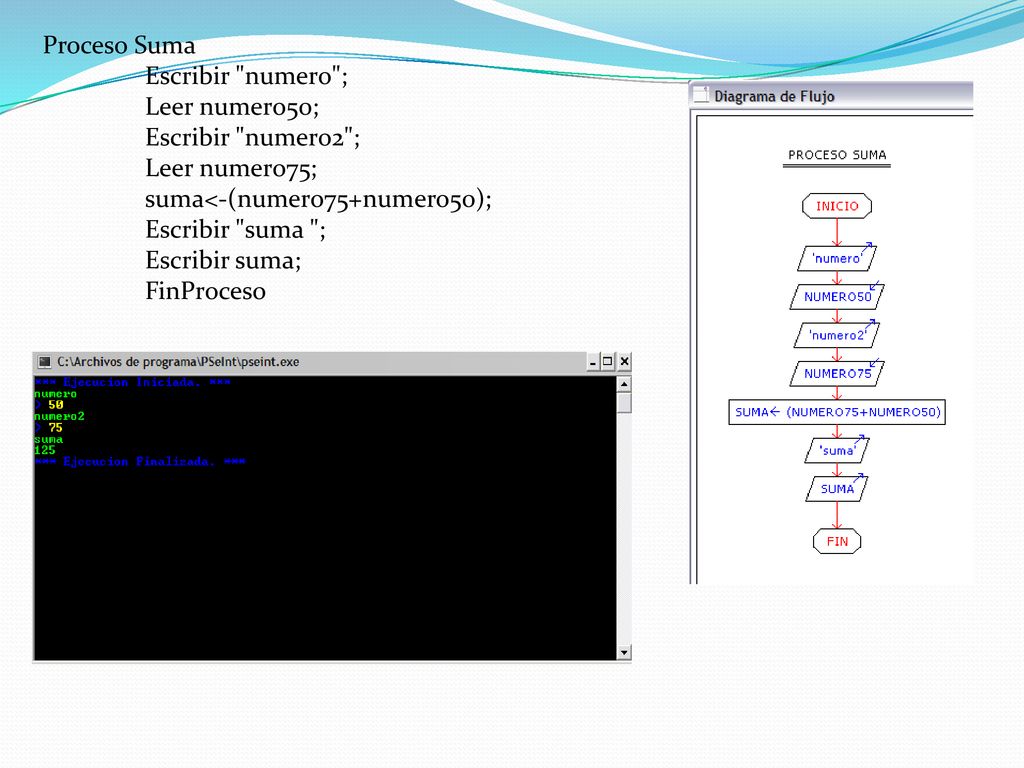Click the 'FinProceso' text
Image resolution: width=1024 pixels, height=768 pixels.
pos(205,291)
